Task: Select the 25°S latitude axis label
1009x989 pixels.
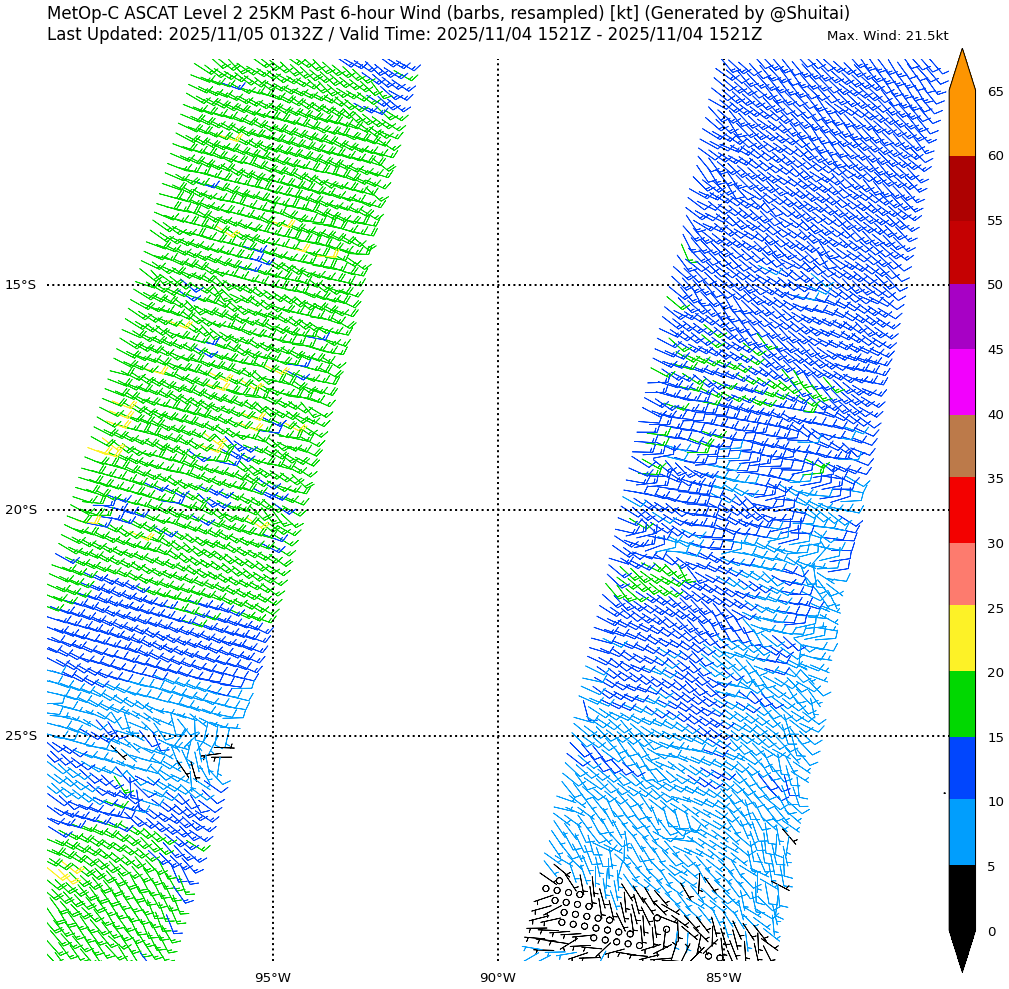Action: pyautogui.click(x=20, y=736)
